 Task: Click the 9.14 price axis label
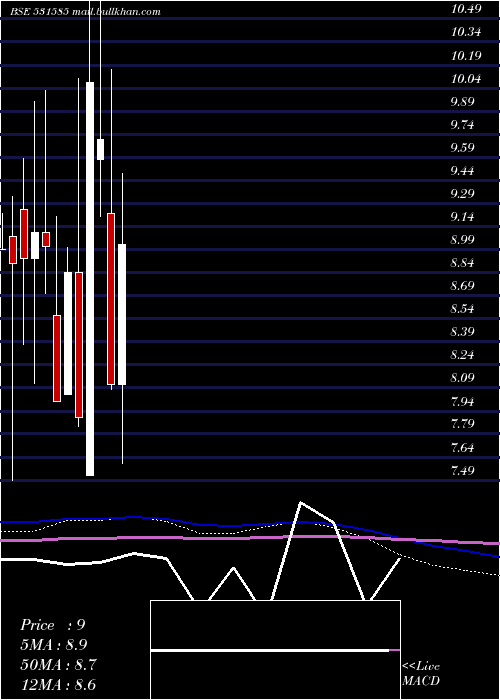pos(462,217)
